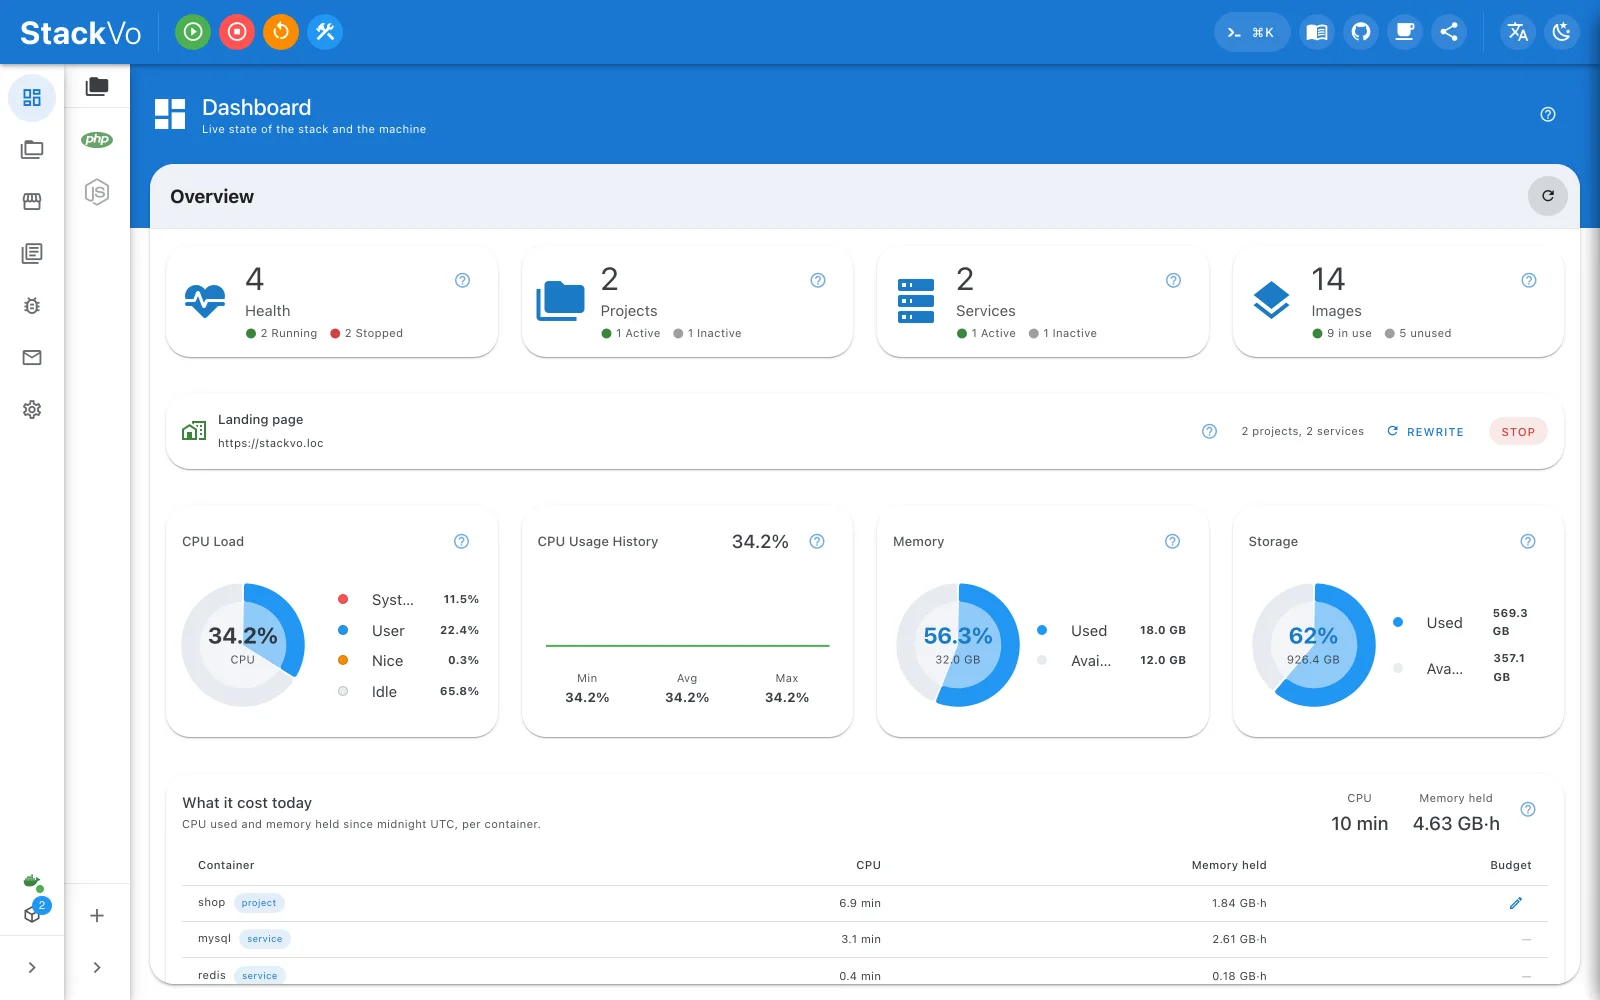The image size is (1600, 1000).
Task: Toggle dark mode with moon icon
Action: (x=1562, y=32)
